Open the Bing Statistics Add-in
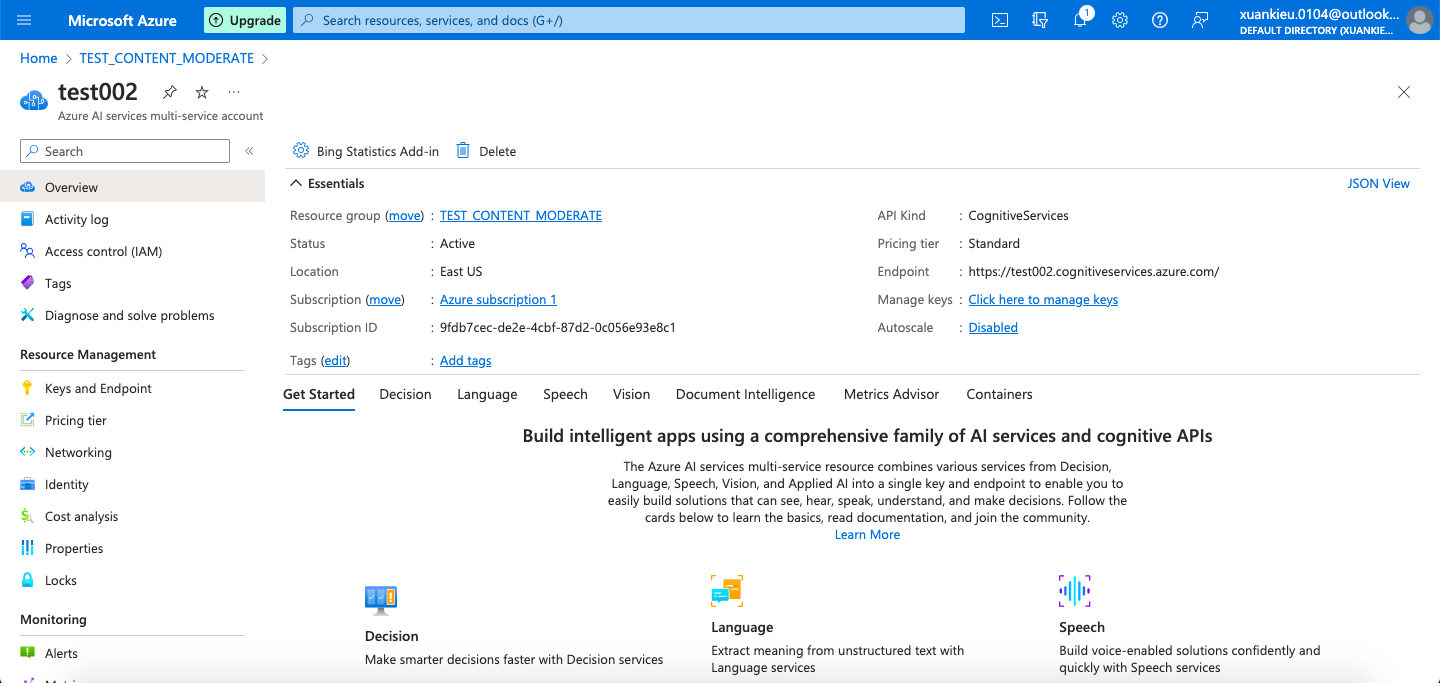This screenshot has height=683, width=1440. [x=365, y=151]
